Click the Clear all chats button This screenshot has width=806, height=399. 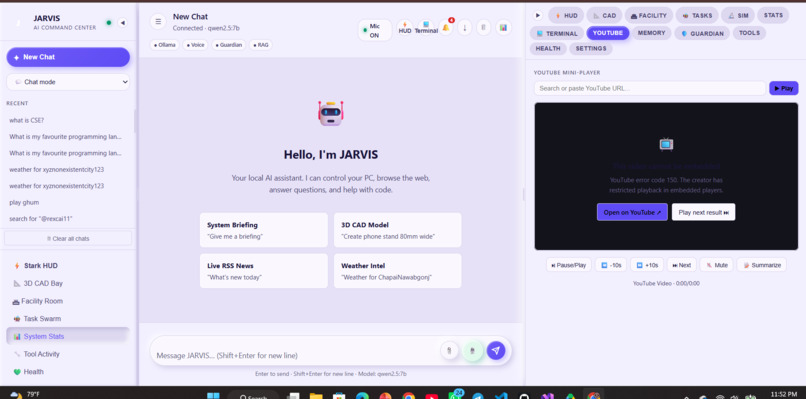68,239
